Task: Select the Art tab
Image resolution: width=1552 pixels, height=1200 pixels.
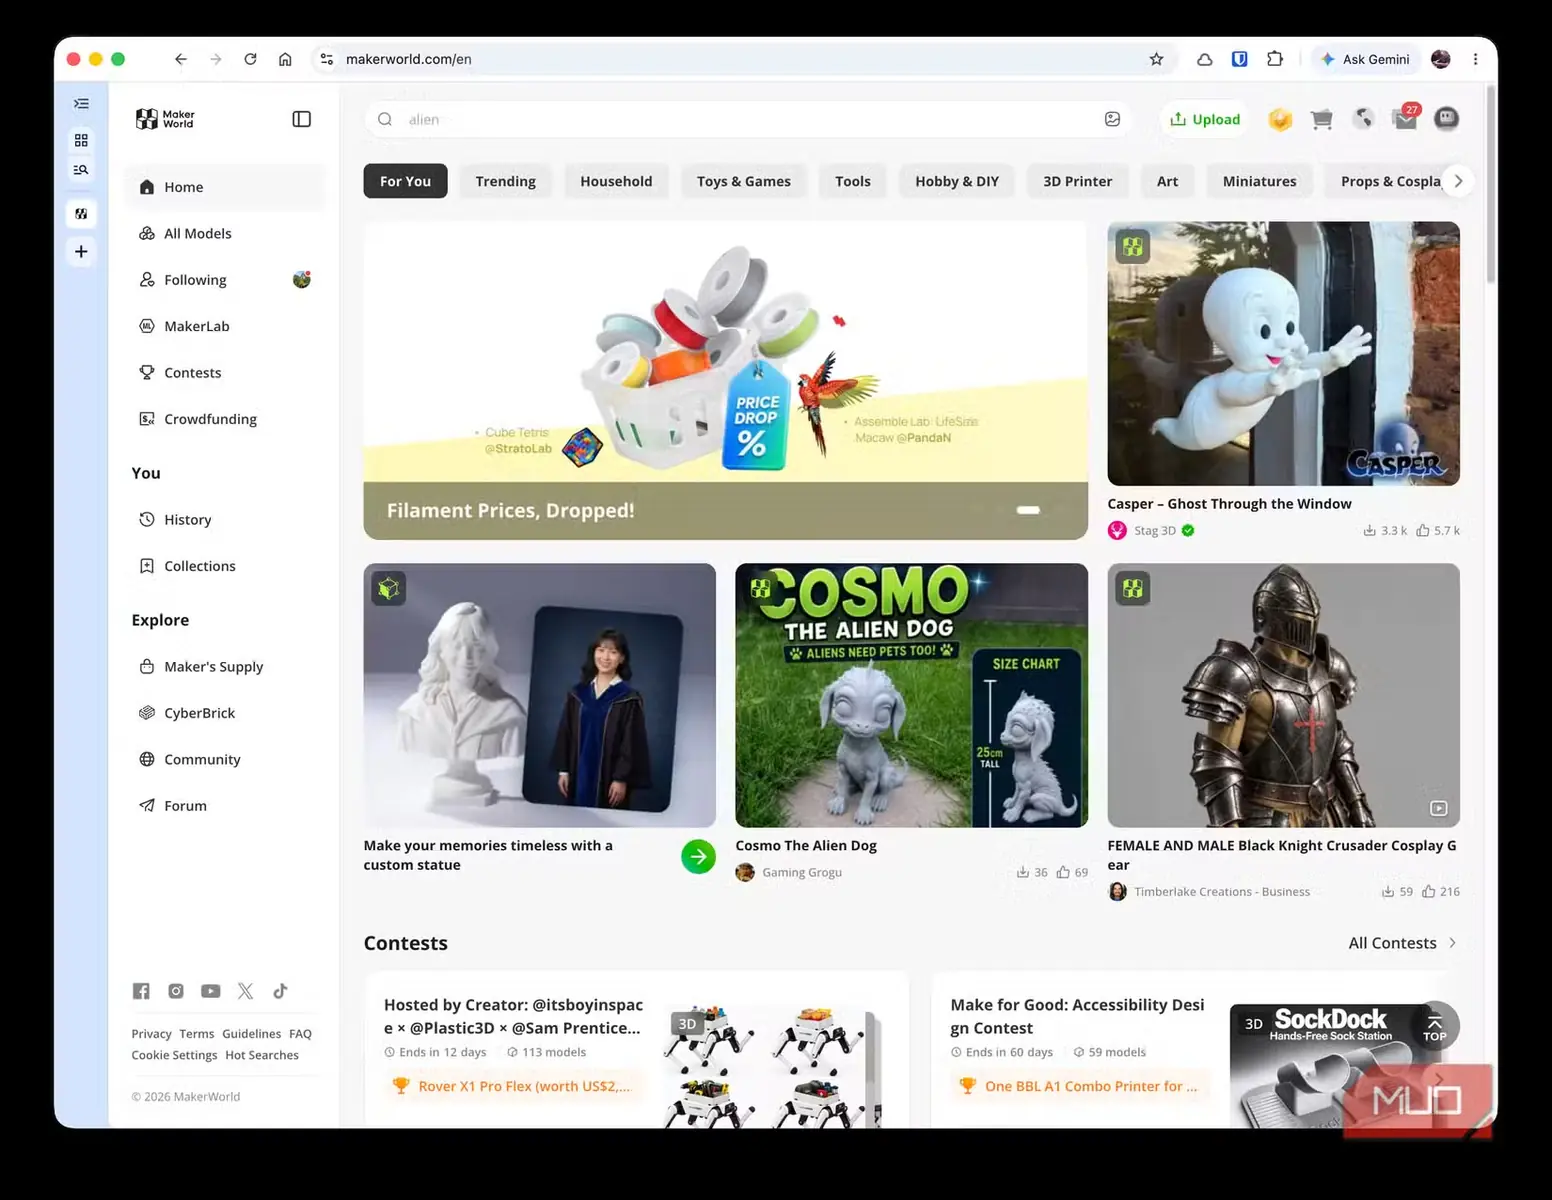Action: [x=1167, y=181]
